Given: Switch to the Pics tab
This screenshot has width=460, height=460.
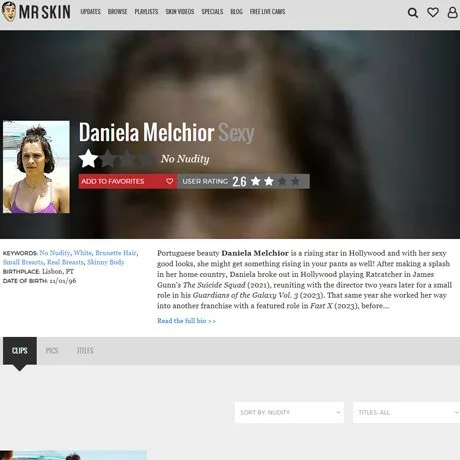Looking at the screenshot, I should coord(52,351).
